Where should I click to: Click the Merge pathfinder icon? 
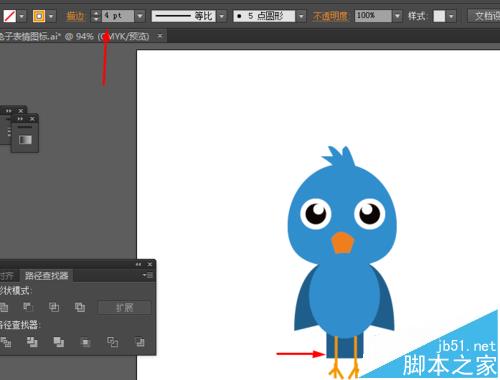[x=59, y=342]
